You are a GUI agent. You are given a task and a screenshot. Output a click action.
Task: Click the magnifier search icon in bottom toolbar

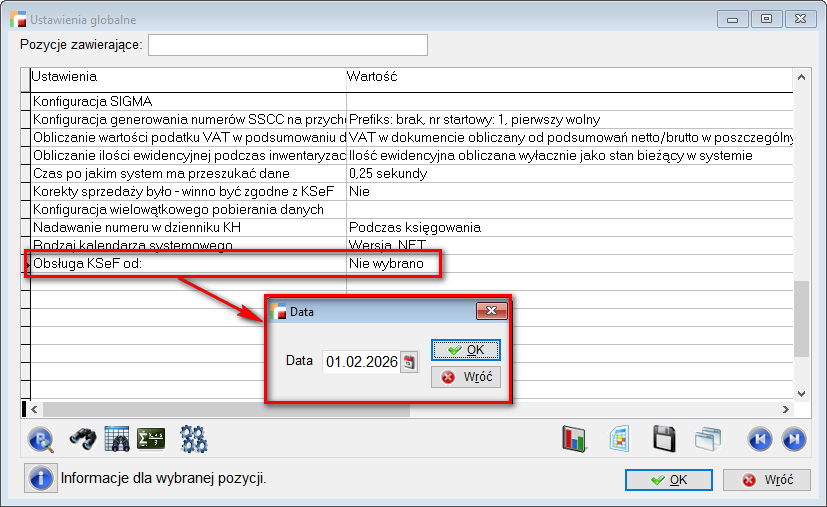point(41,438)
